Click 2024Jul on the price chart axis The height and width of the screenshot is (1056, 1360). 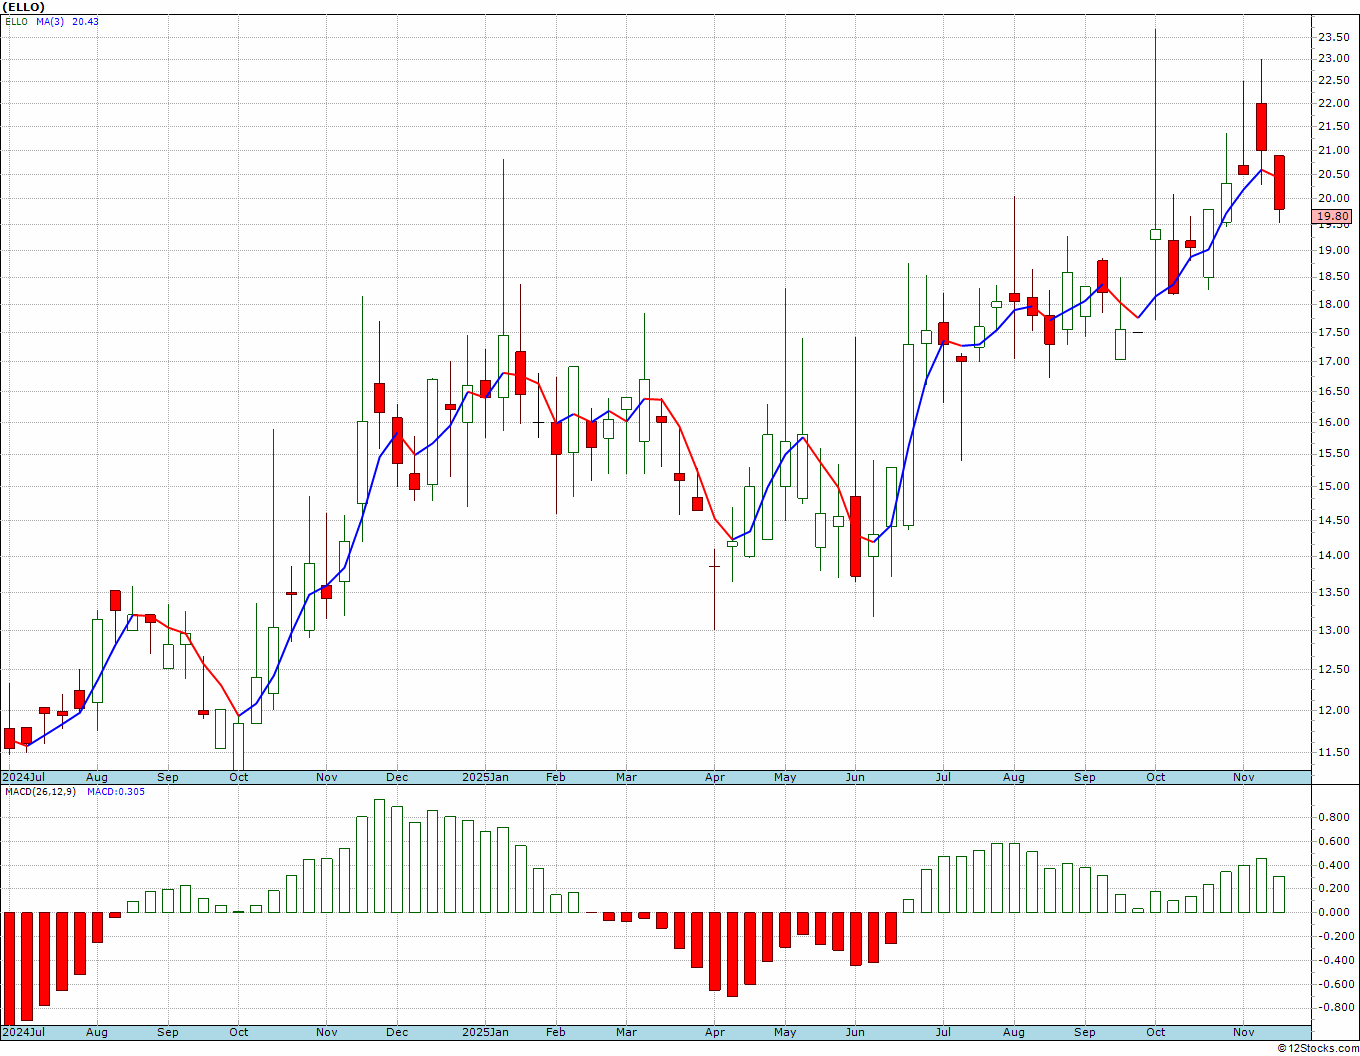(x=24, y=777)
